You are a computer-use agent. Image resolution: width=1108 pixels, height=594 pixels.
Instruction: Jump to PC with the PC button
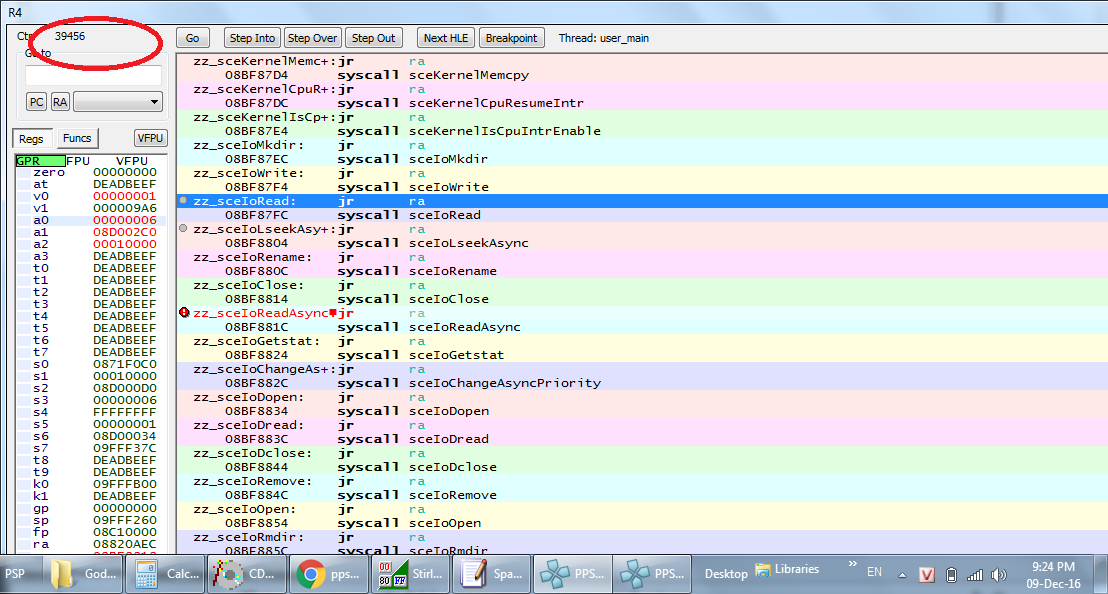pos(36,101)
